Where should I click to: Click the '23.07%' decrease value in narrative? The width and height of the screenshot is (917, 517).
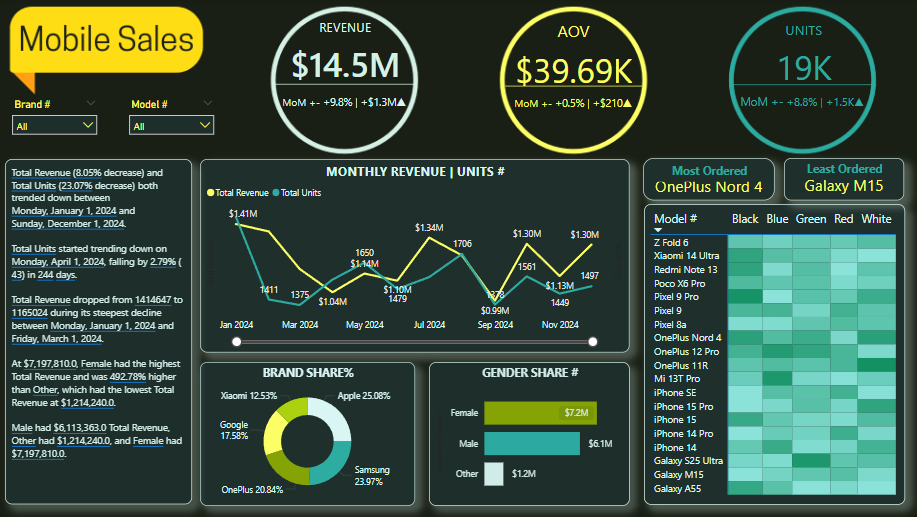pos(75,185)
